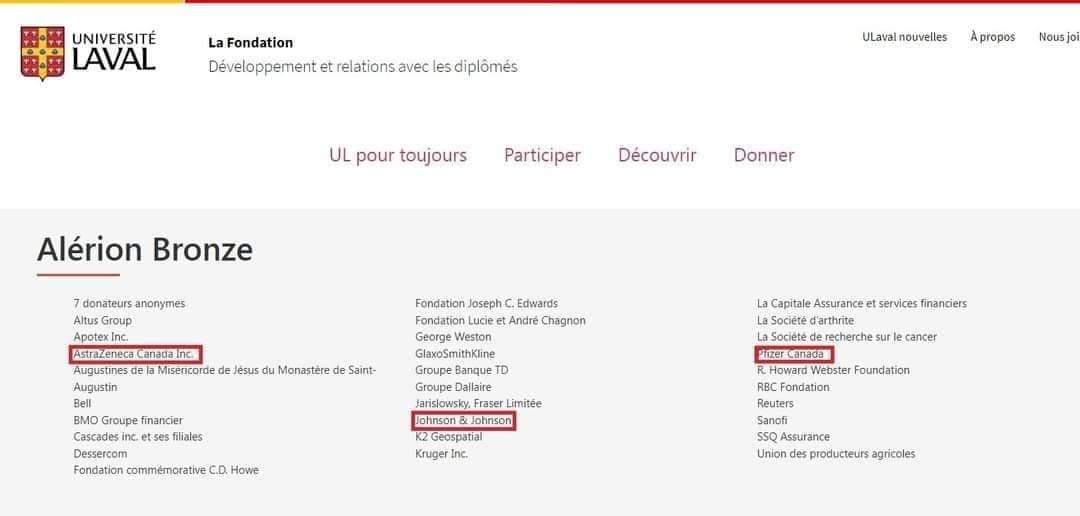Open the À propos link
This screenshot has height=516, width=1080.
(x=993, y=37)
